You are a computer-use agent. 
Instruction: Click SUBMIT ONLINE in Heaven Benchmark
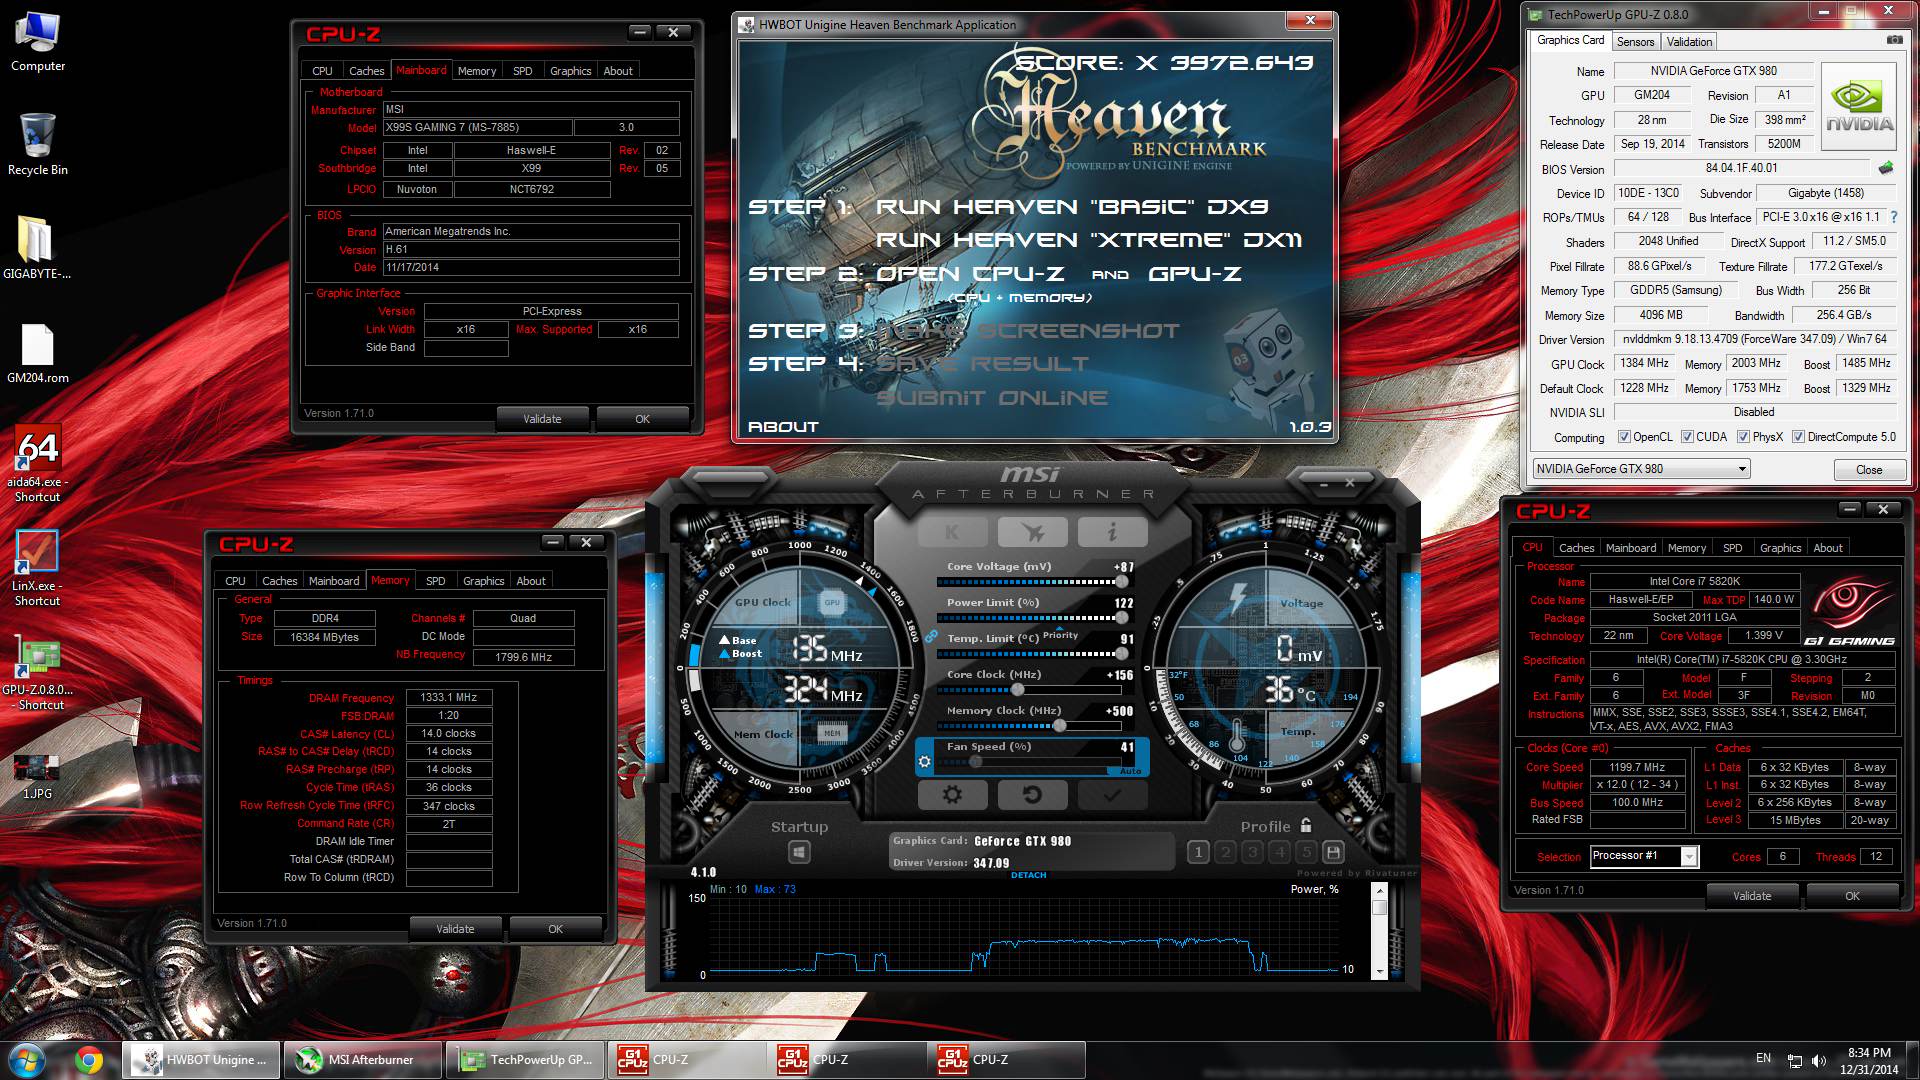992,398
